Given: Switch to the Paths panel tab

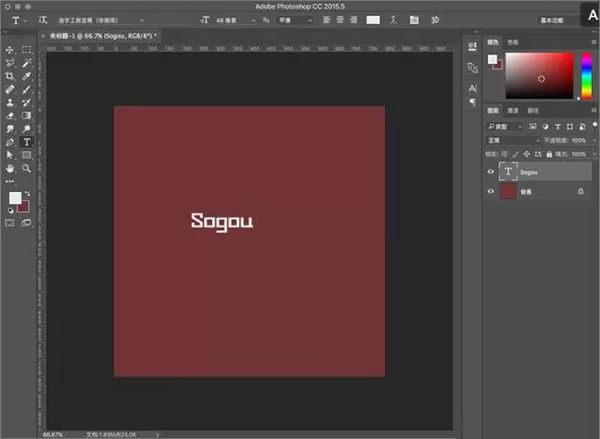Looking at the screenshot, I should [533, 111].
